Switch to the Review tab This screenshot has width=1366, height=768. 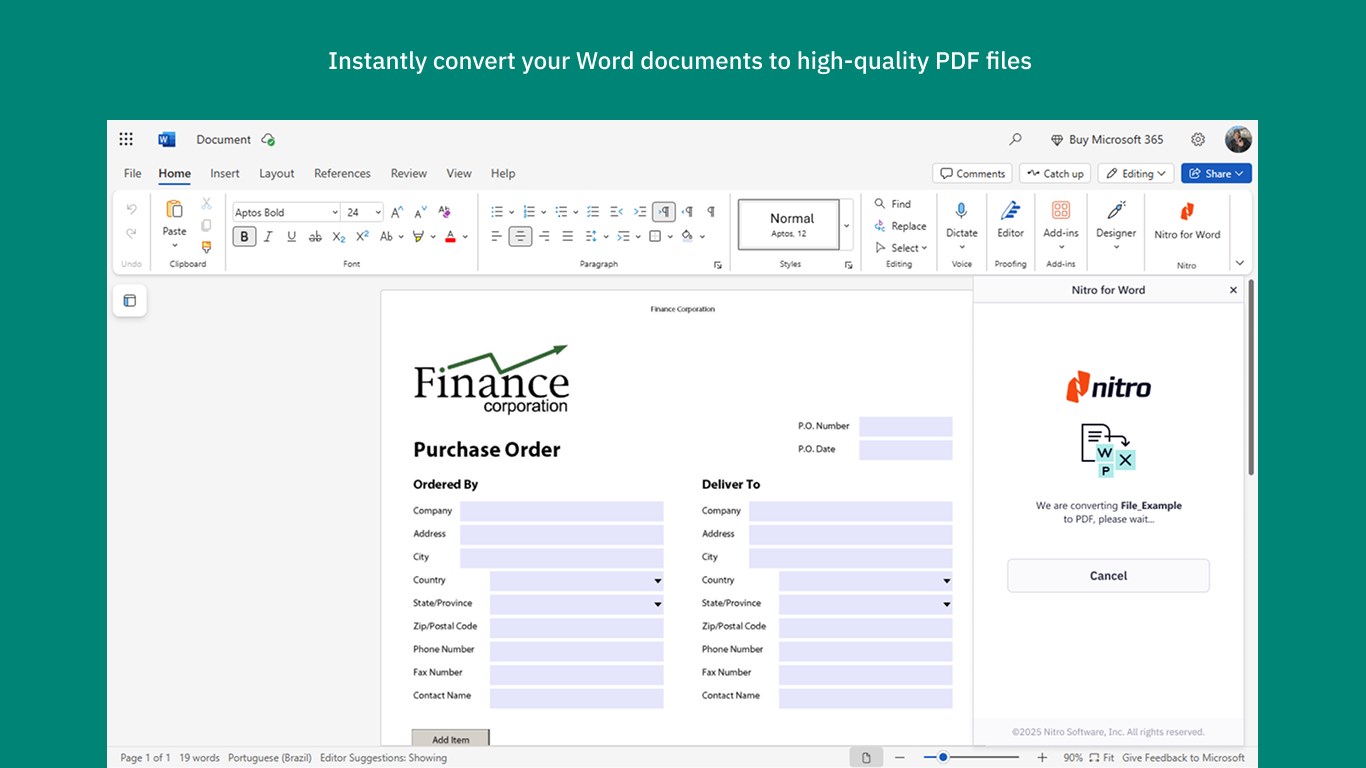pyautogui.click(x=408, y=173)
